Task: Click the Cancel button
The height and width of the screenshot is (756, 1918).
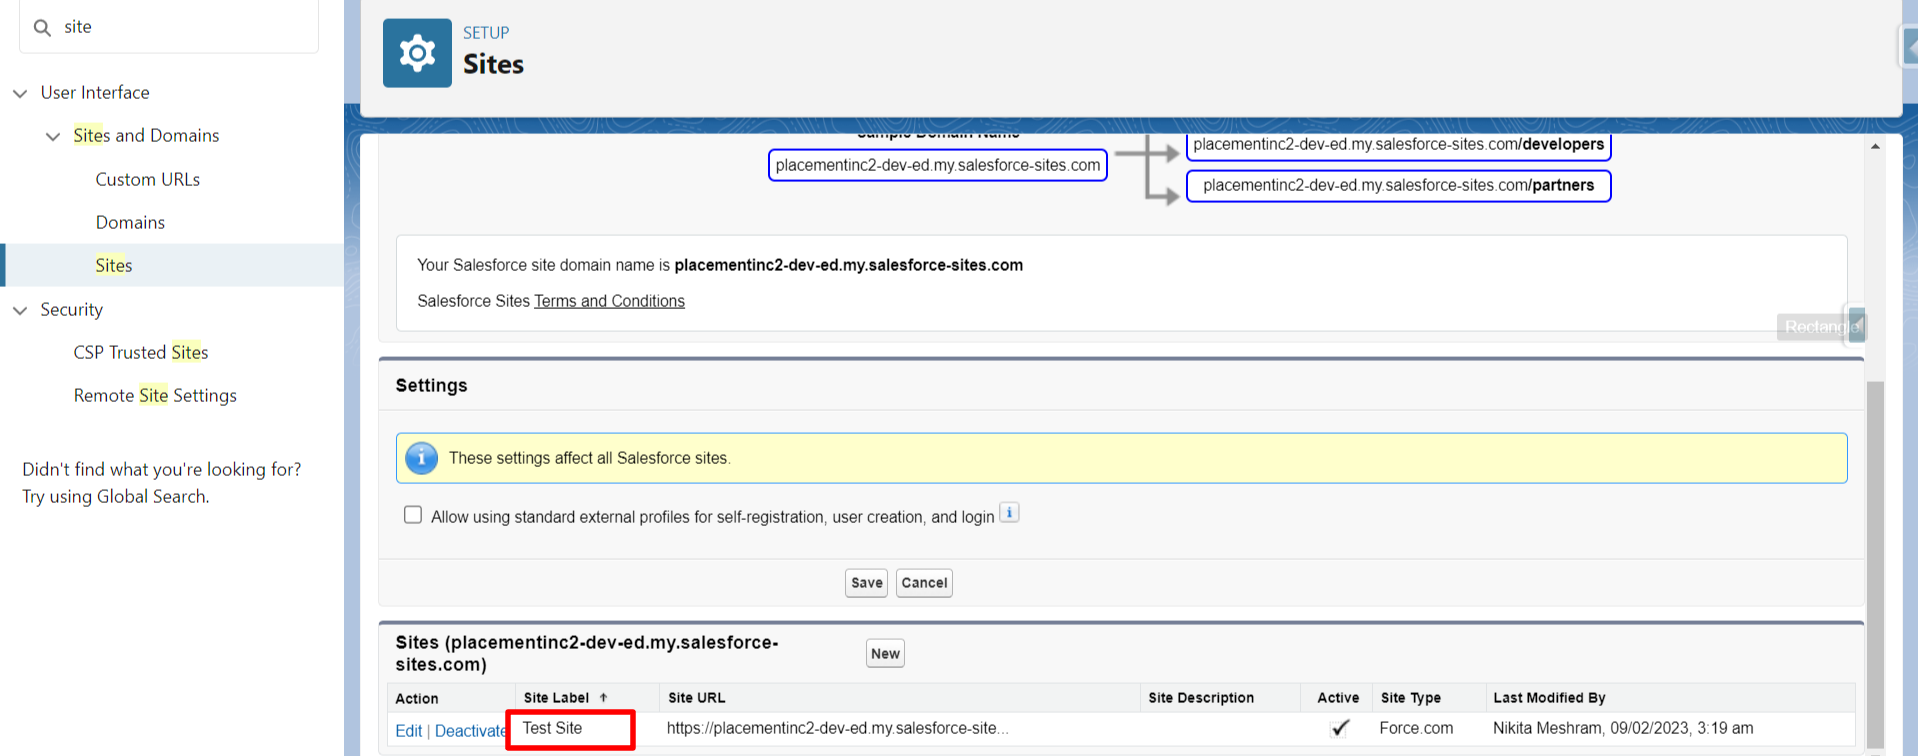Action: coord(924,583)
